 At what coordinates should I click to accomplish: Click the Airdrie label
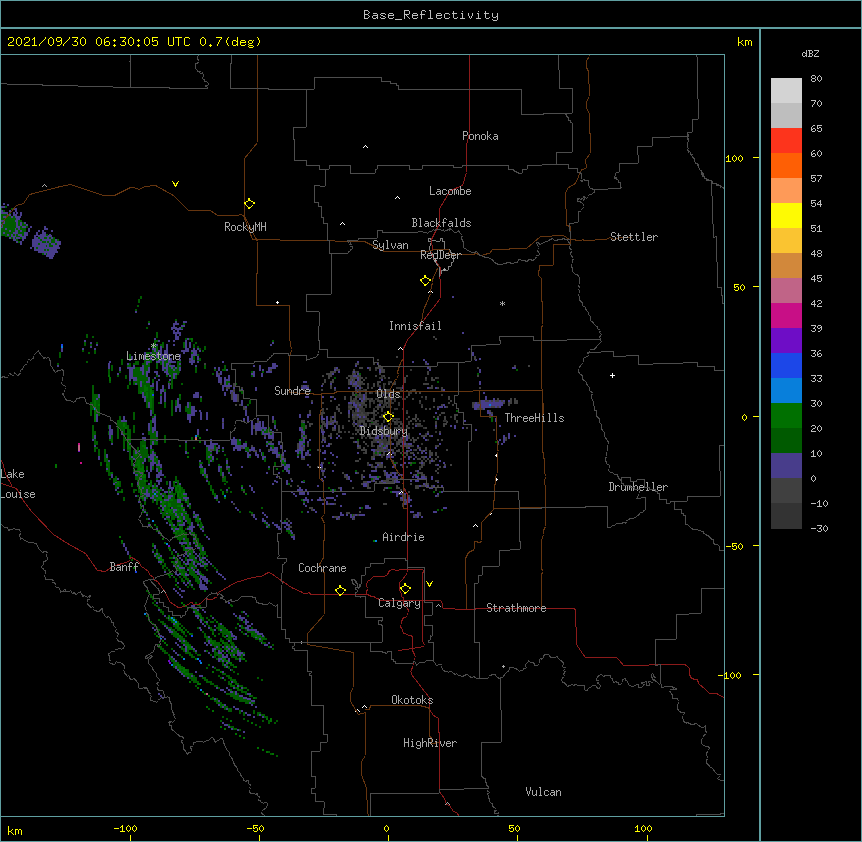point(403,537)
